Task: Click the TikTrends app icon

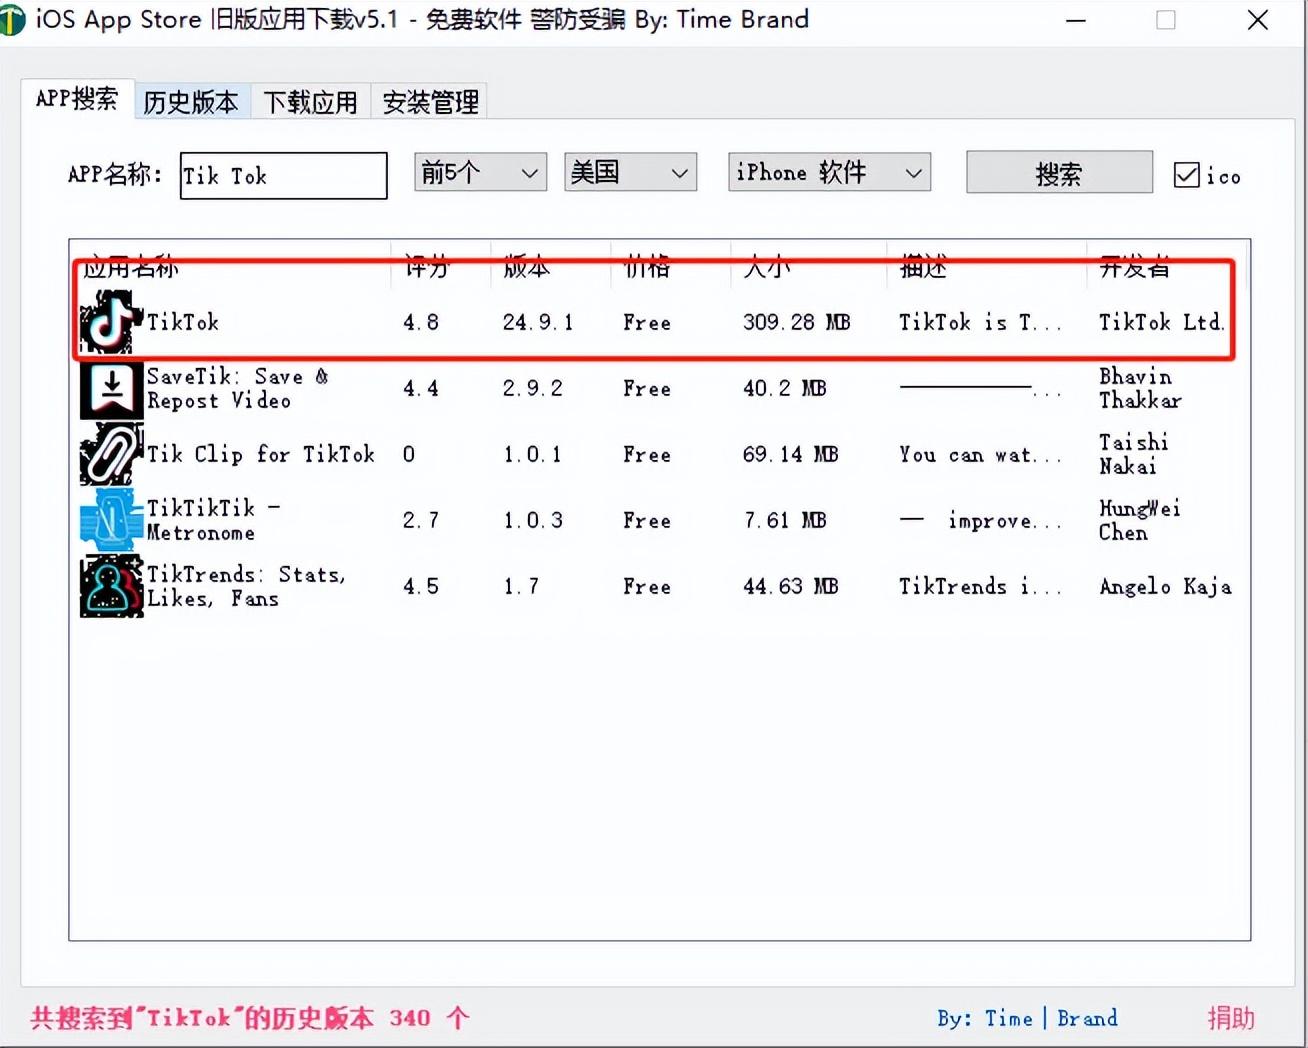Action: click(x=111, y=586)
